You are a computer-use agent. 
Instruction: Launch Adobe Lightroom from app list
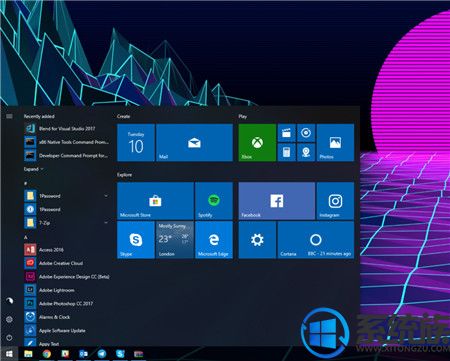coord(67,290)
